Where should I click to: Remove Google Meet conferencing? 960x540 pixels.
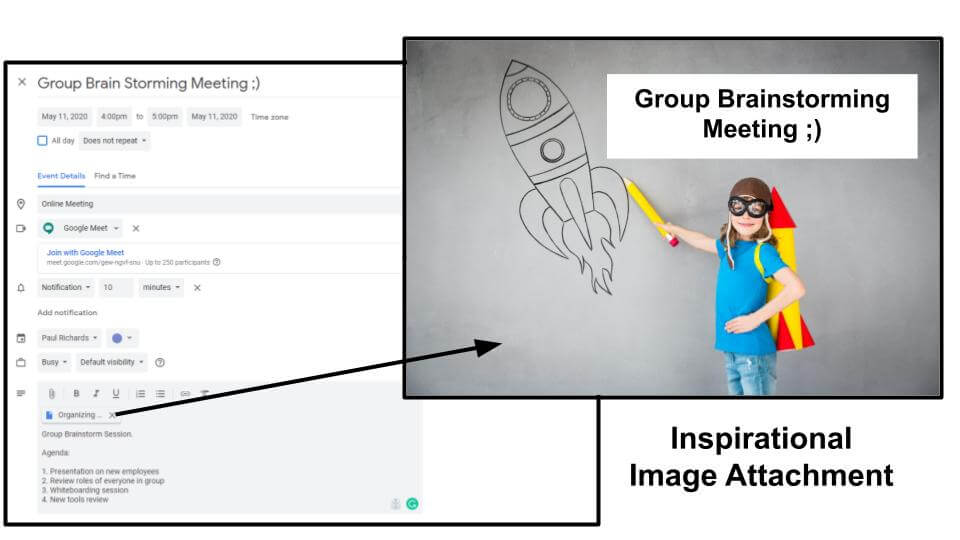pyautogui.click(x=136, y=228)
